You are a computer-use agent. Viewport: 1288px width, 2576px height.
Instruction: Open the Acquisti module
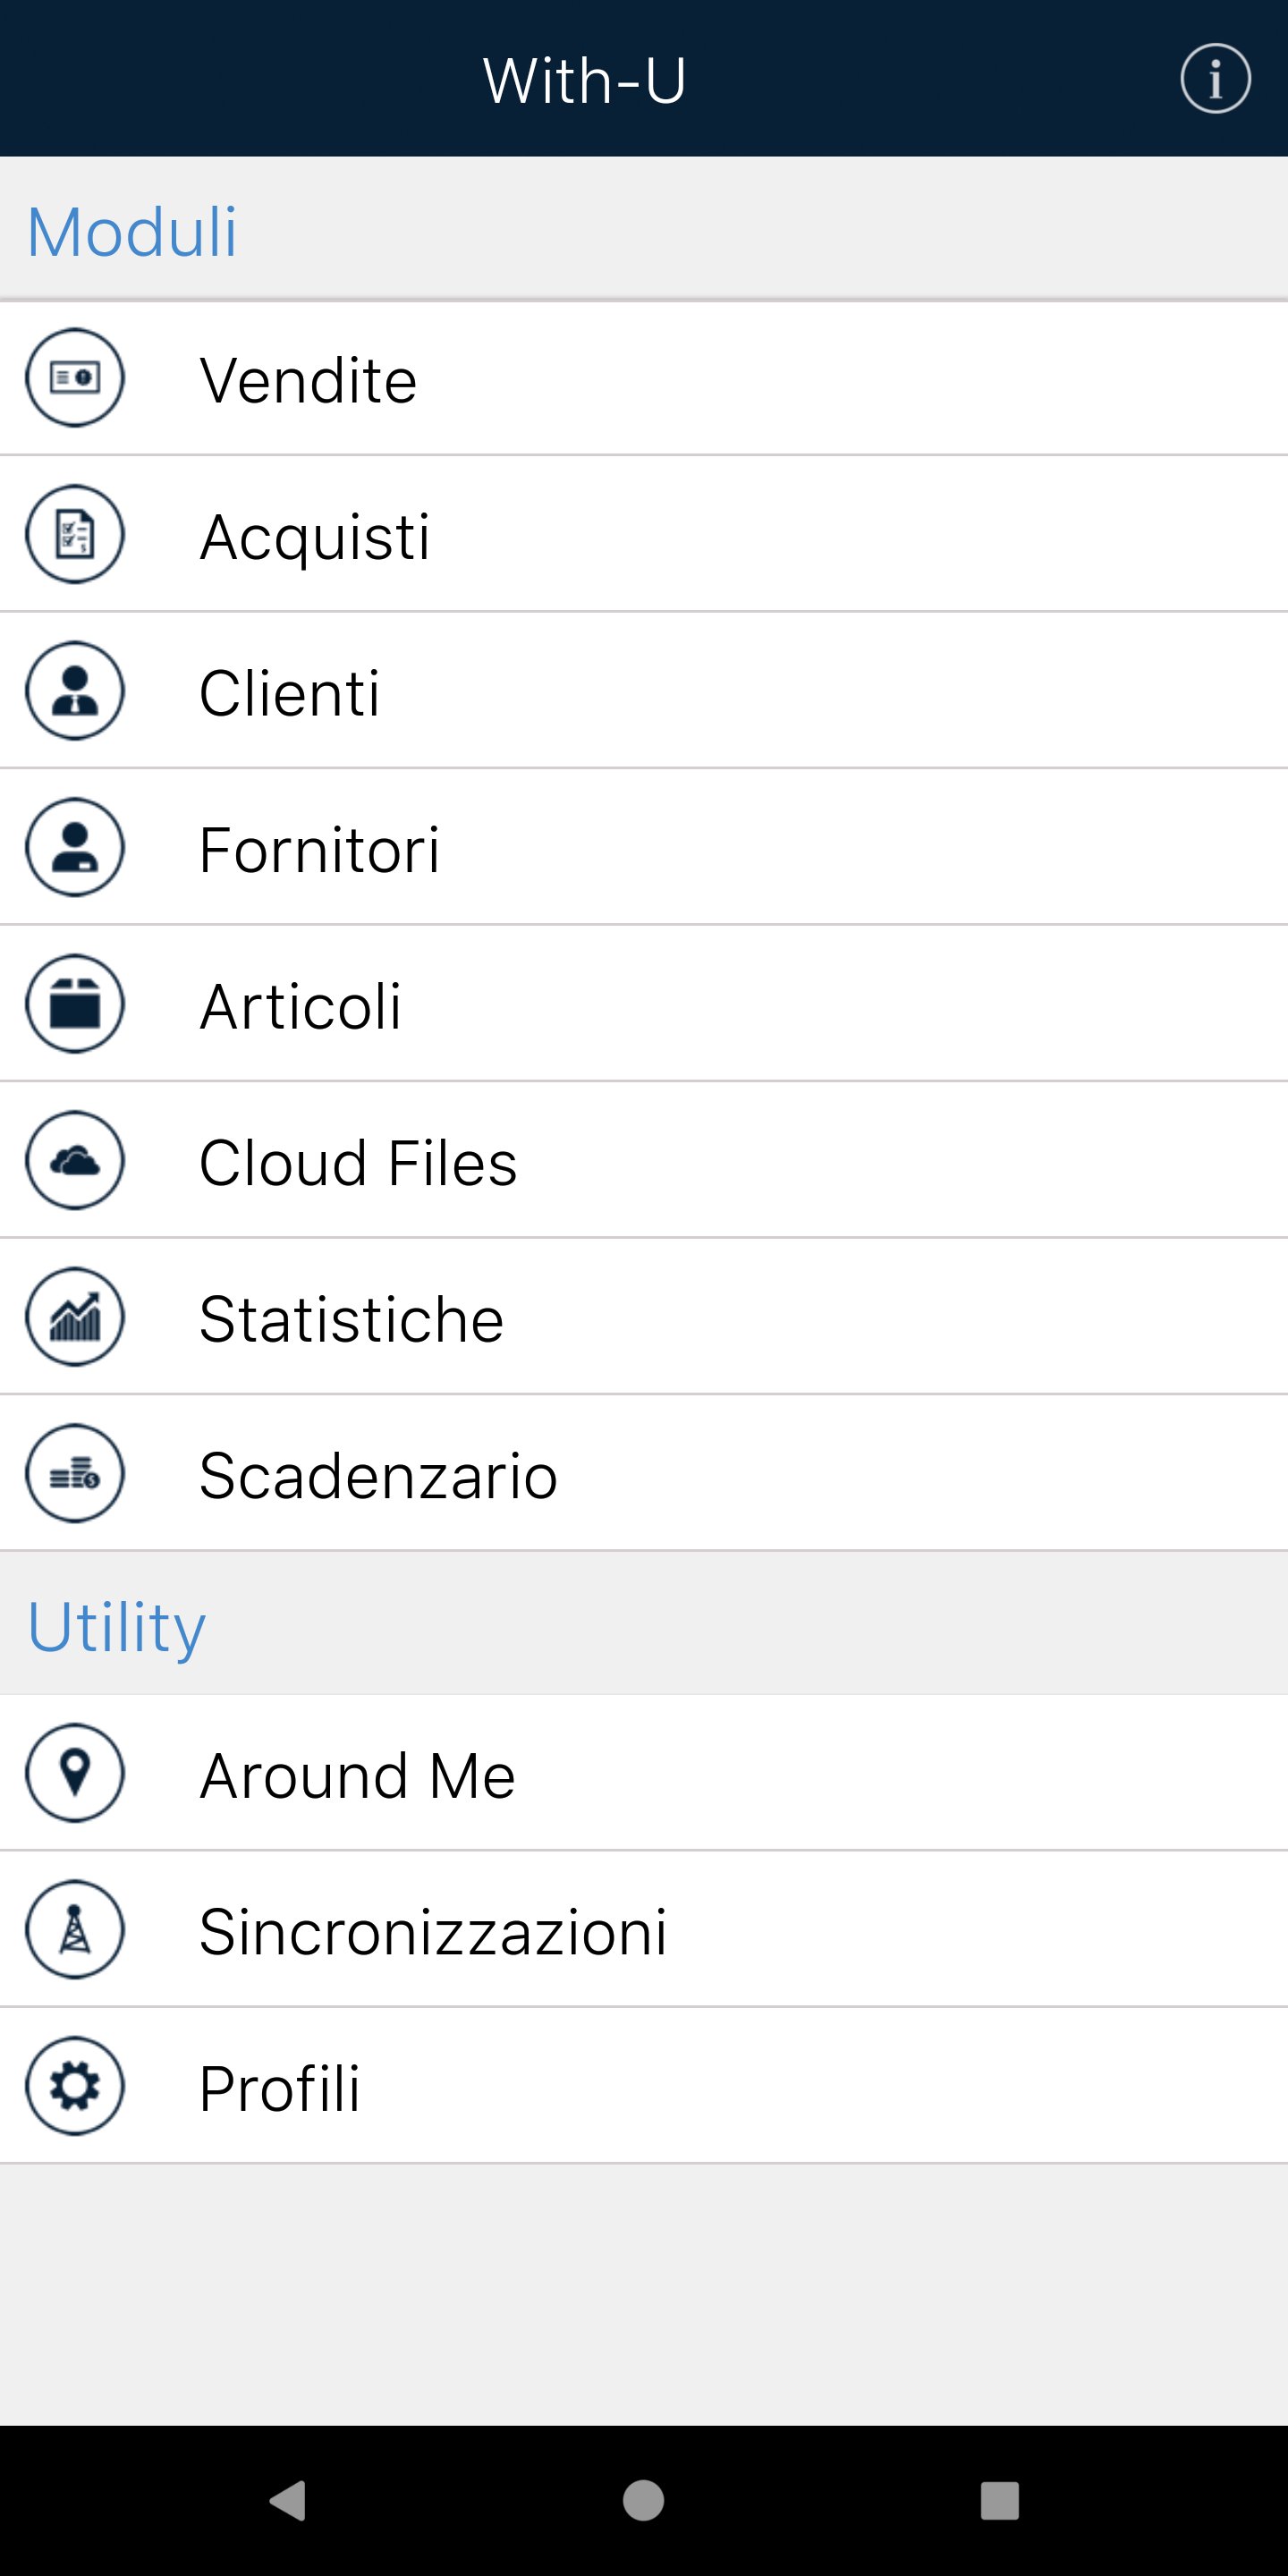coord(315,537)
